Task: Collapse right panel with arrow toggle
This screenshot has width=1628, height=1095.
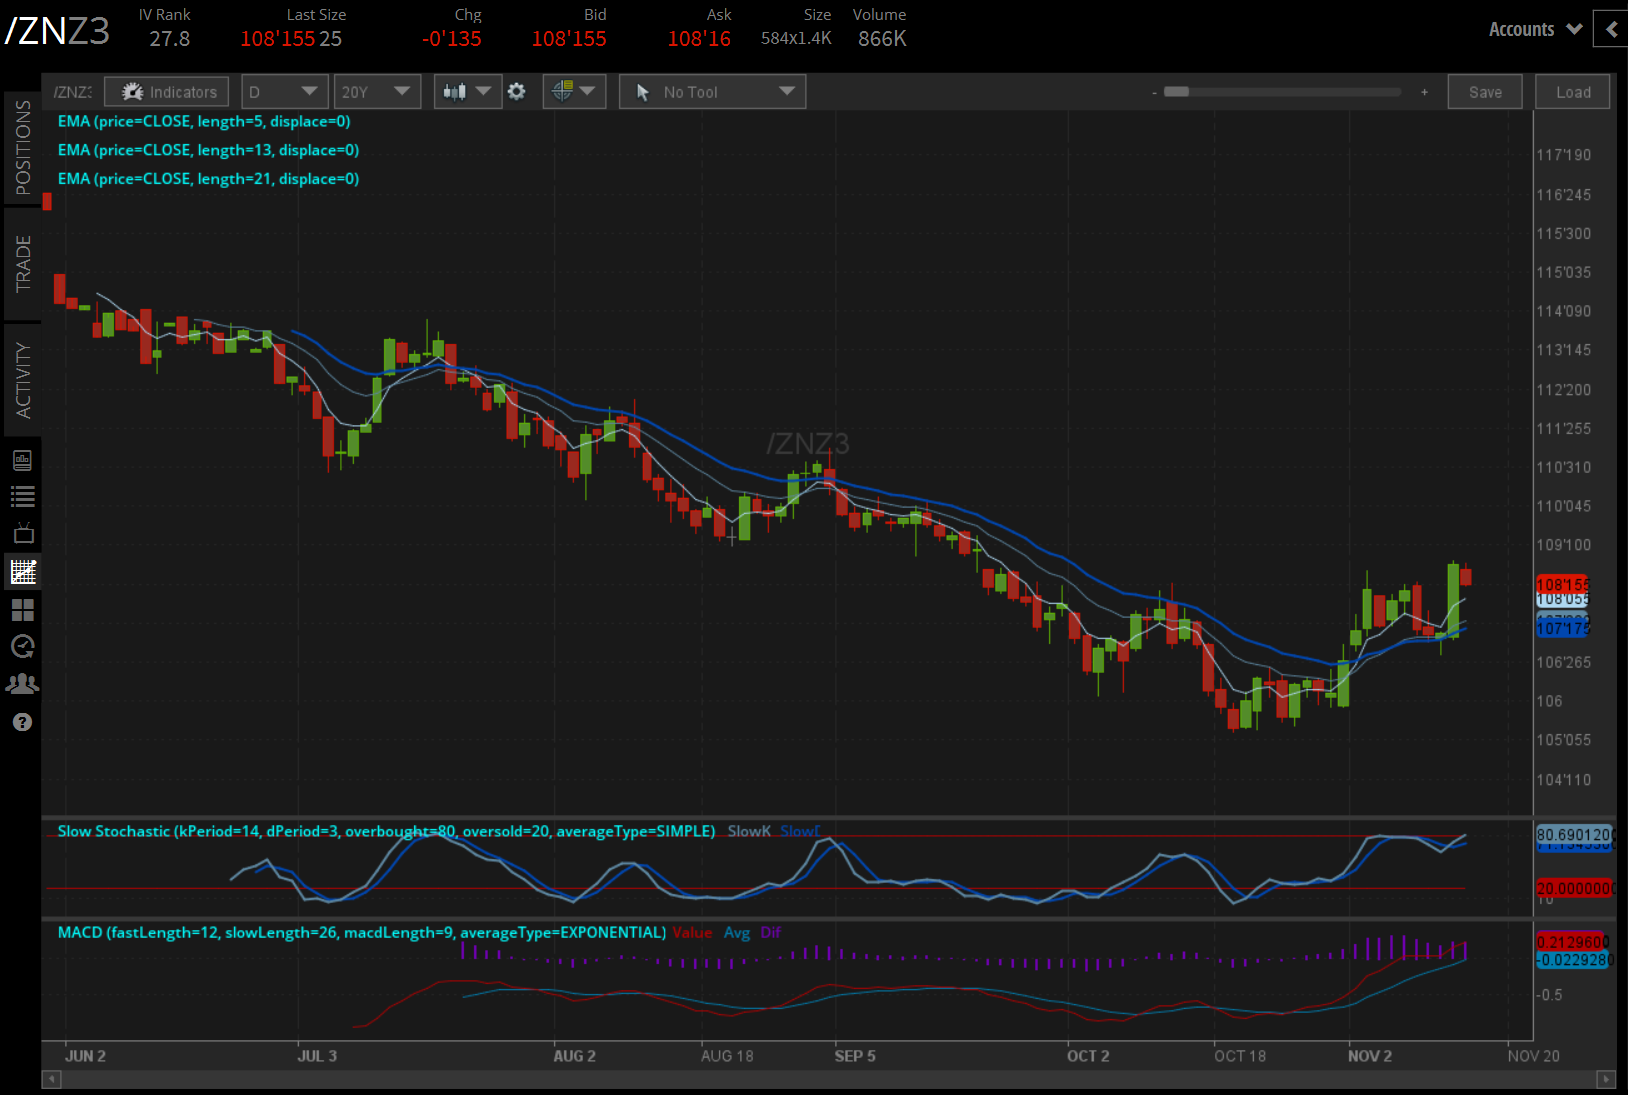Action: (x=1610, y=29)
